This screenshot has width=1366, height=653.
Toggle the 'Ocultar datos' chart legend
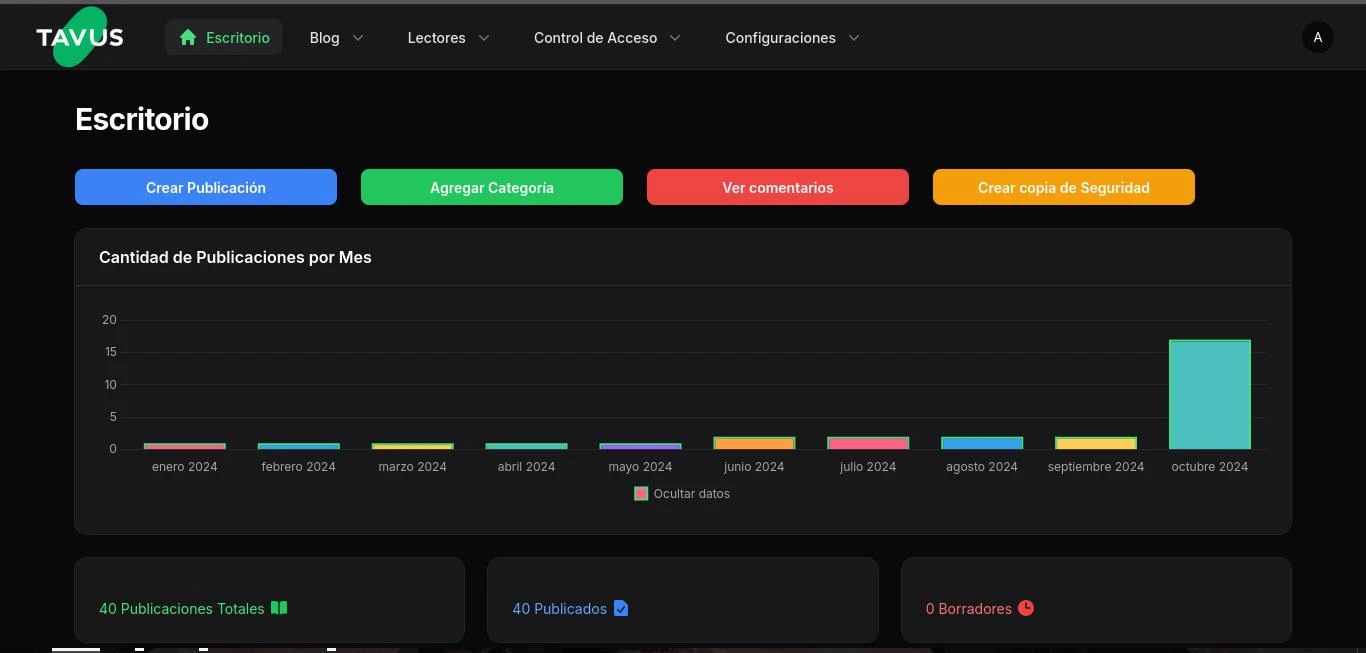click(x=691, y=494)
